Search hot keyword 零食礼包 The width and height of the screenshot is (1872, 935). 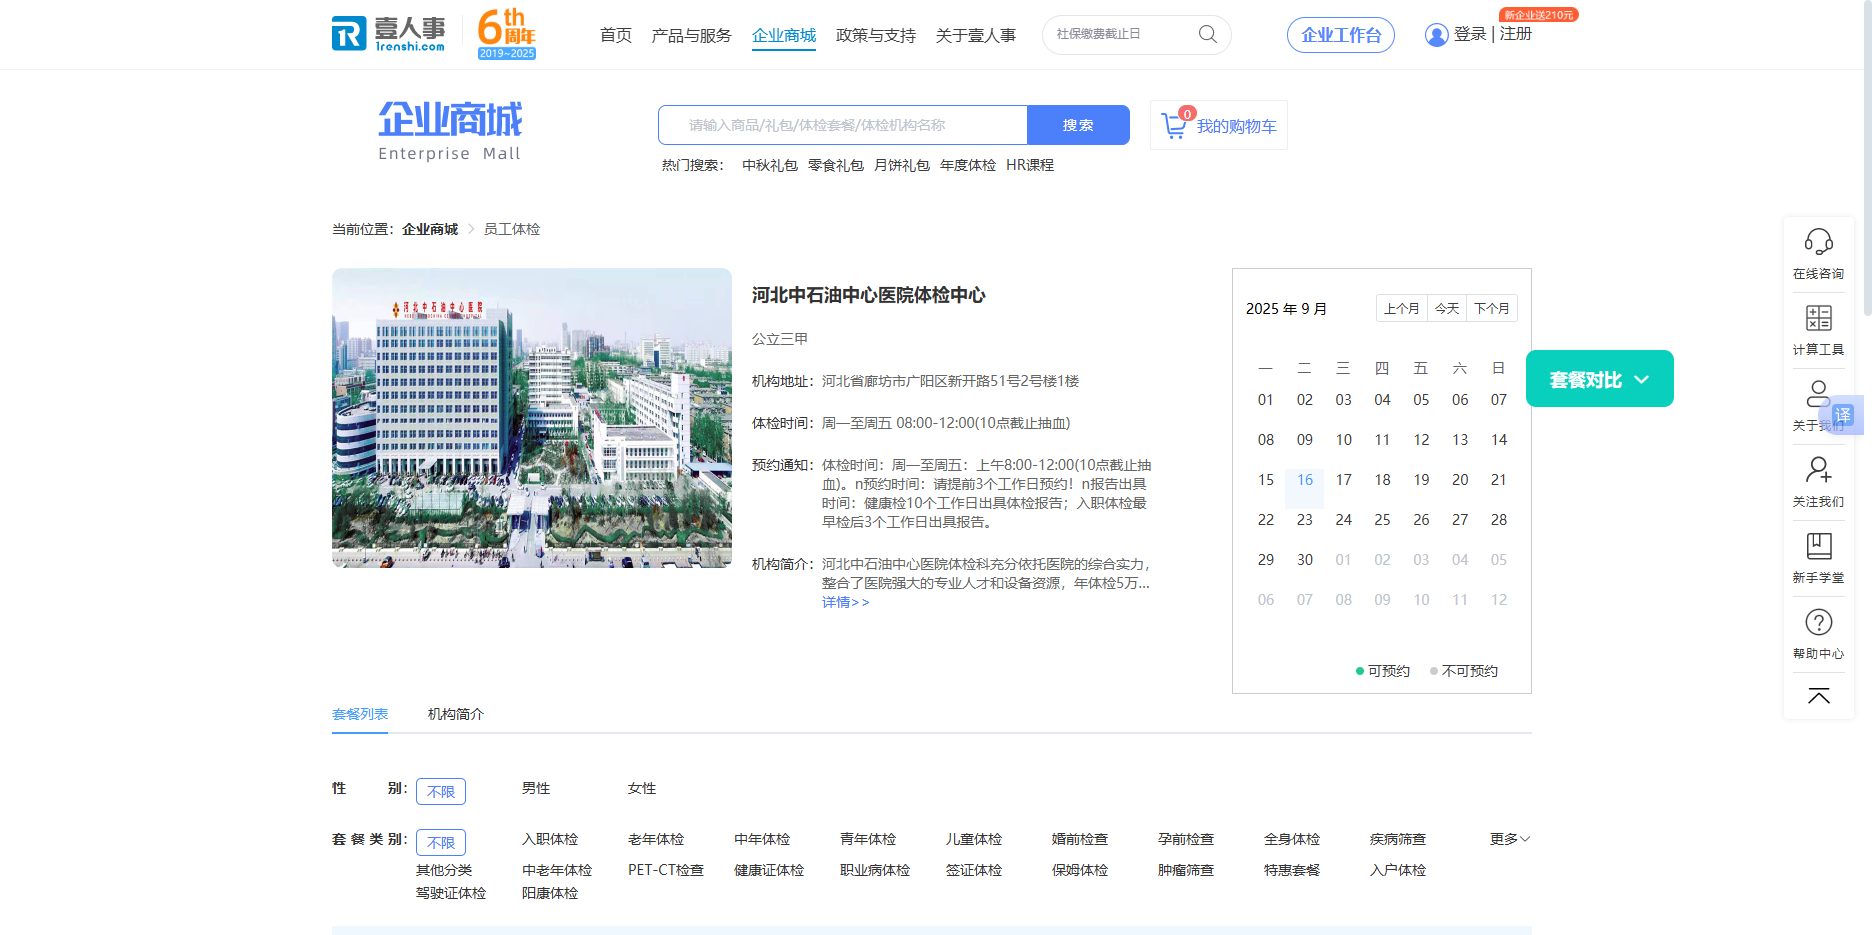pyautogui.click(x=836, y=165)
